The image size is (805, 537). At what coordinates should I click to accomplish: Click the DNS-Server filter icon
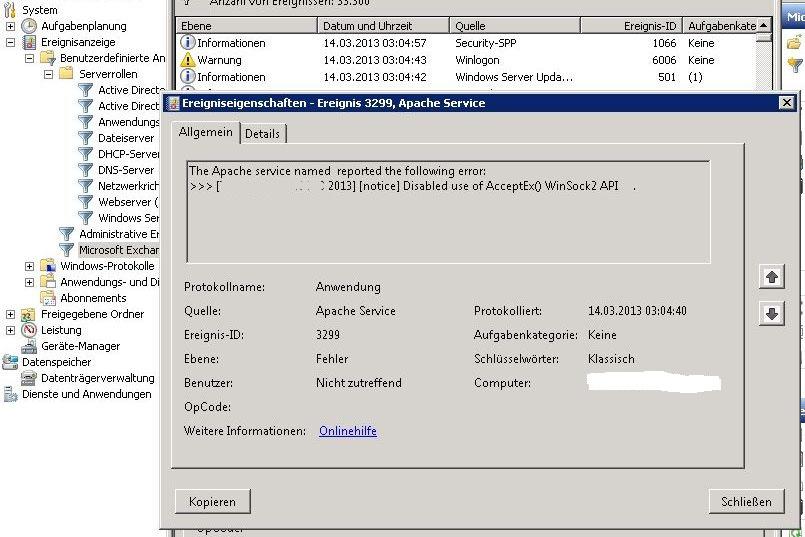(85, 170)
